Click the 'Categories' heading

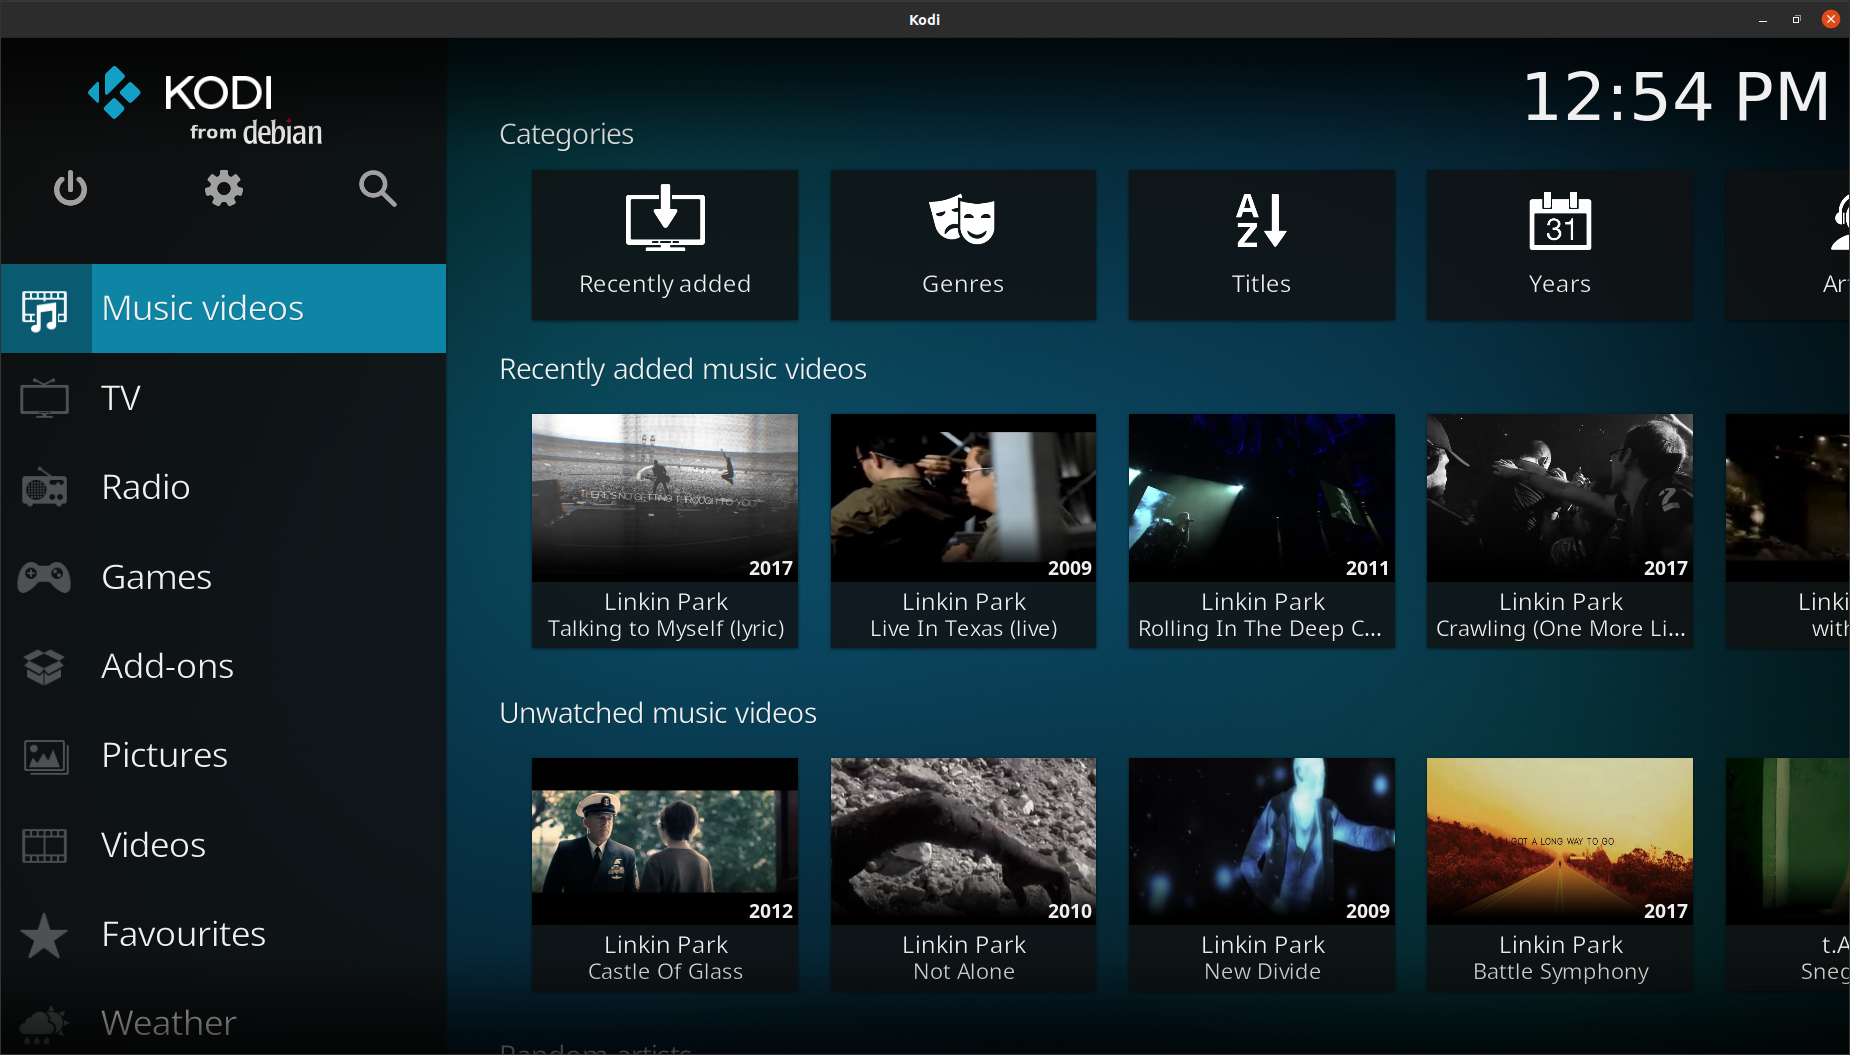point(566,134)
